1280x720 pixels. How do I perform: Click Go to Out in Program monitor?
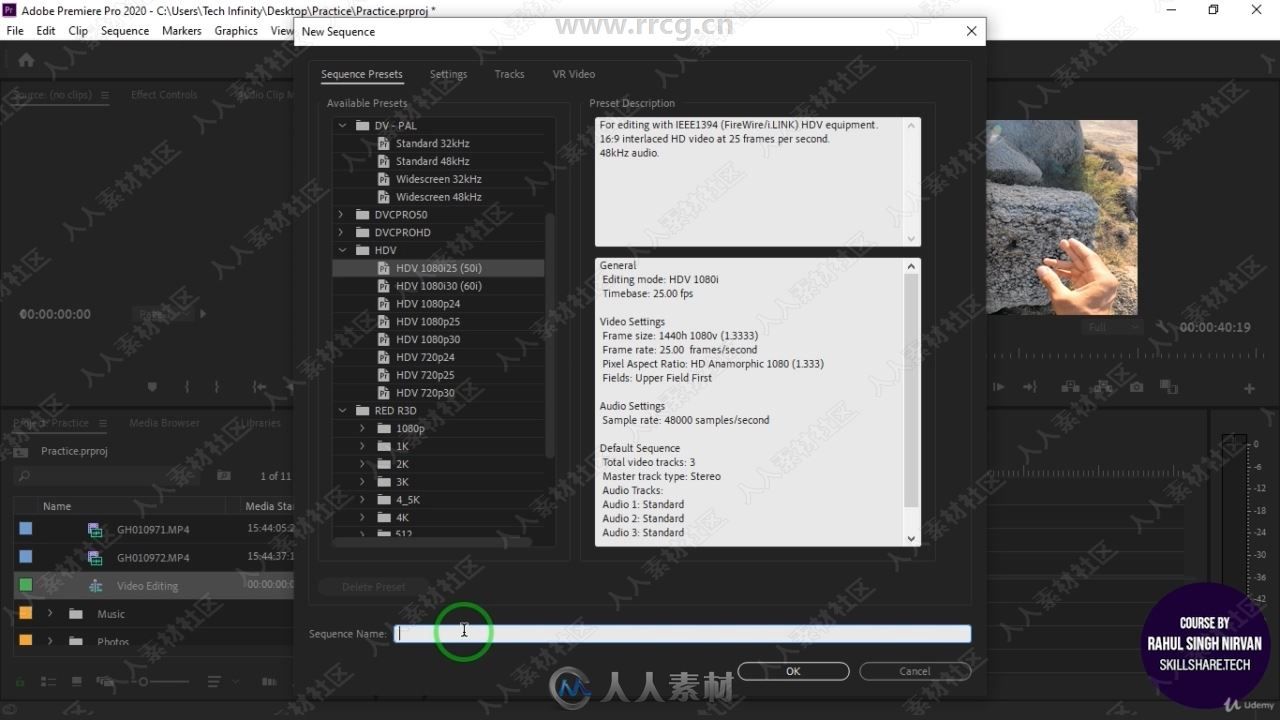click(x=1030, y=387)
